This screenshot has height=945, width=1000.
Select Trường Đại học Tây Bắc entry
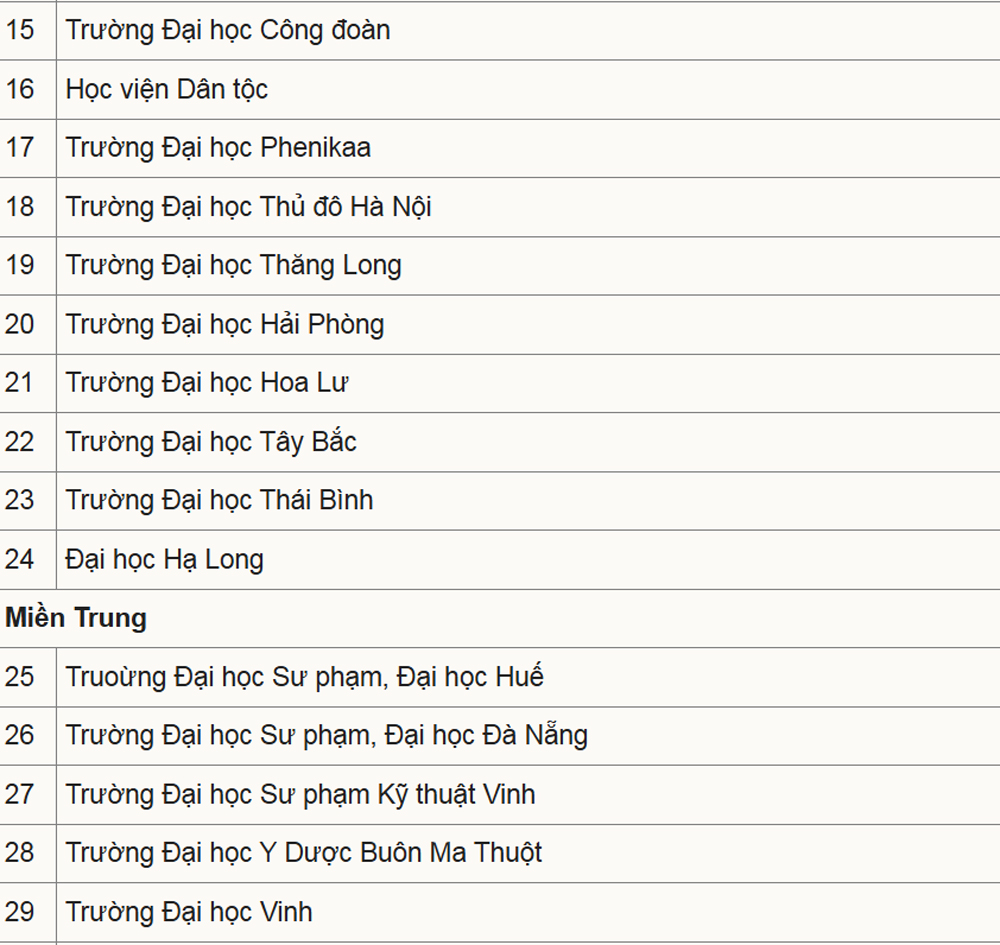point(211,442)
